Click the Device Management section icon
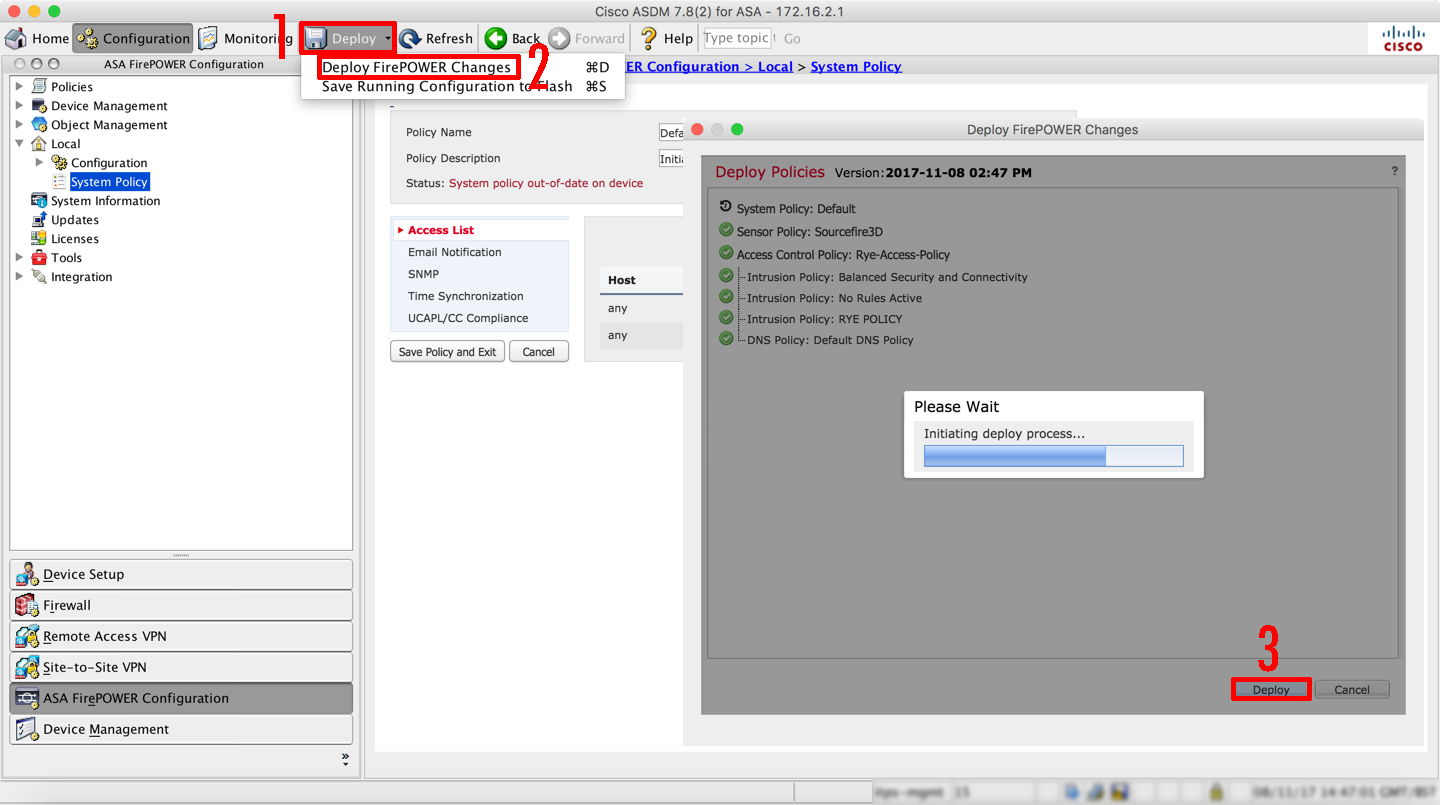This screenshot has width=1440, height=805. (x=27, y=730)
